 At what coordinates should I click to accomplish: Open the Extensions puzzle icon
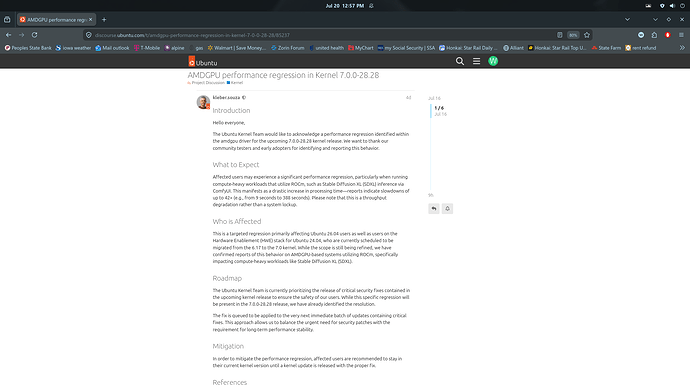coord(654,35)
